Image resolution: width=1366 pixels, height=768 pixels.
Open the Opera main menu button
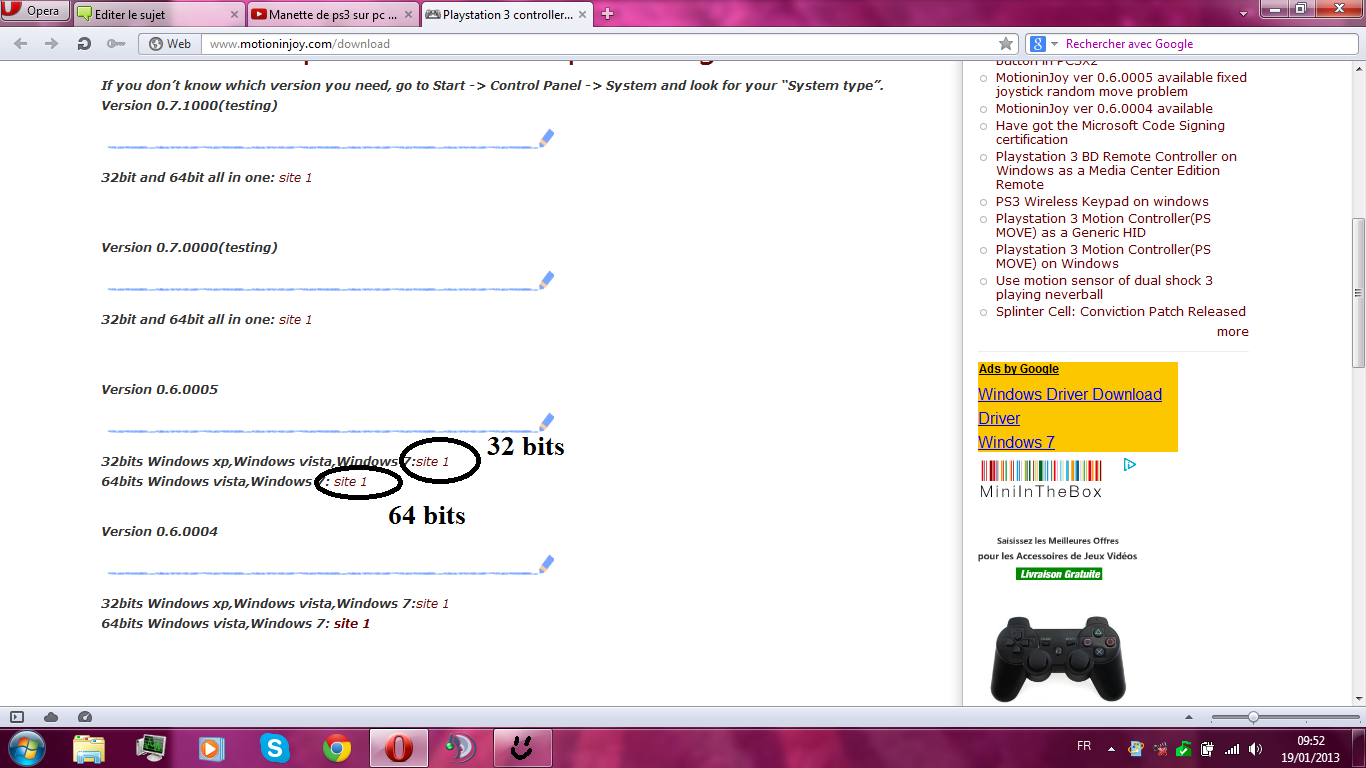click(x=35, y=11)
